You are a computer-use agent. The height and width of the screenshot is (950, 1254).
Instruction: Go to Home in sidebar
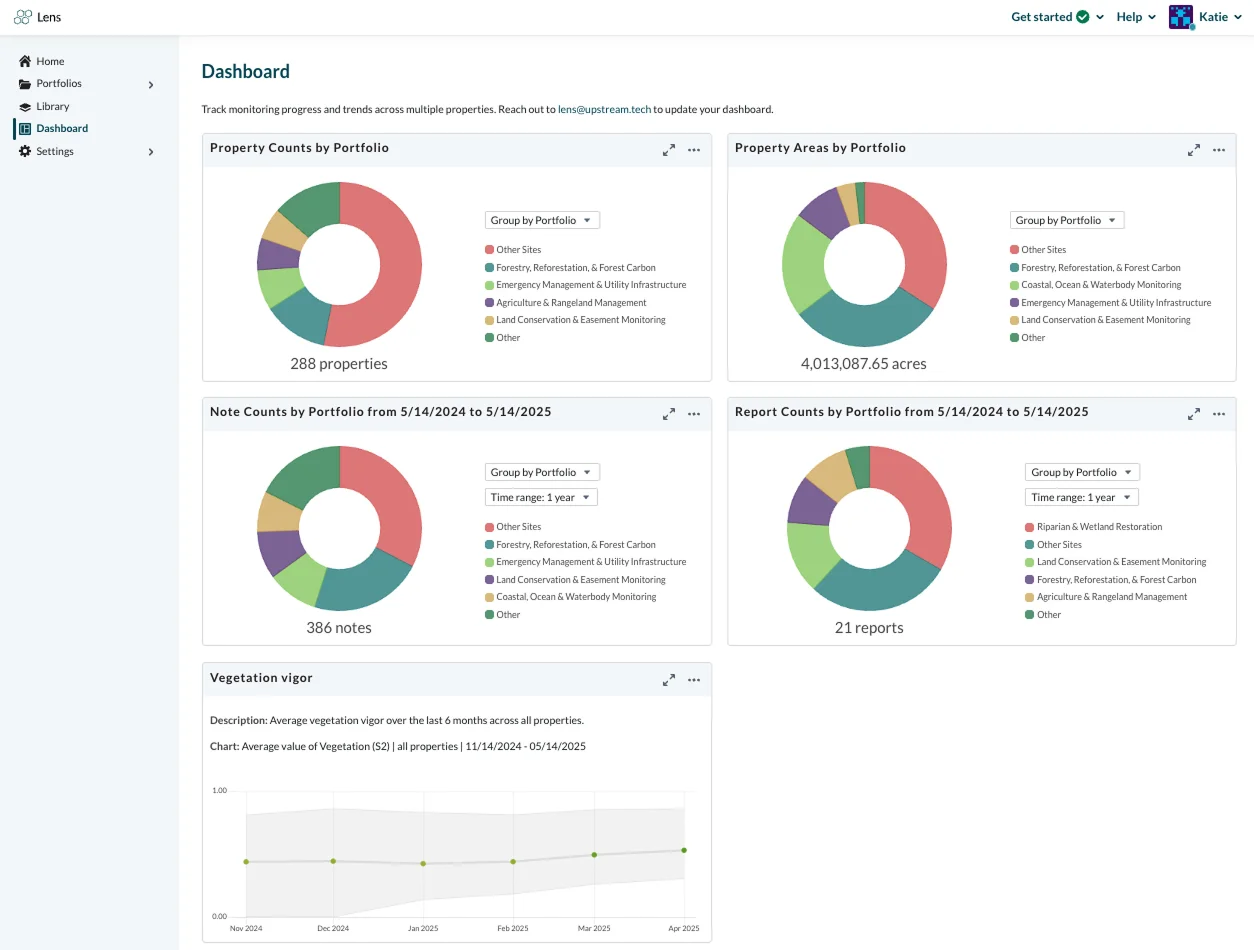pos(50,61)
